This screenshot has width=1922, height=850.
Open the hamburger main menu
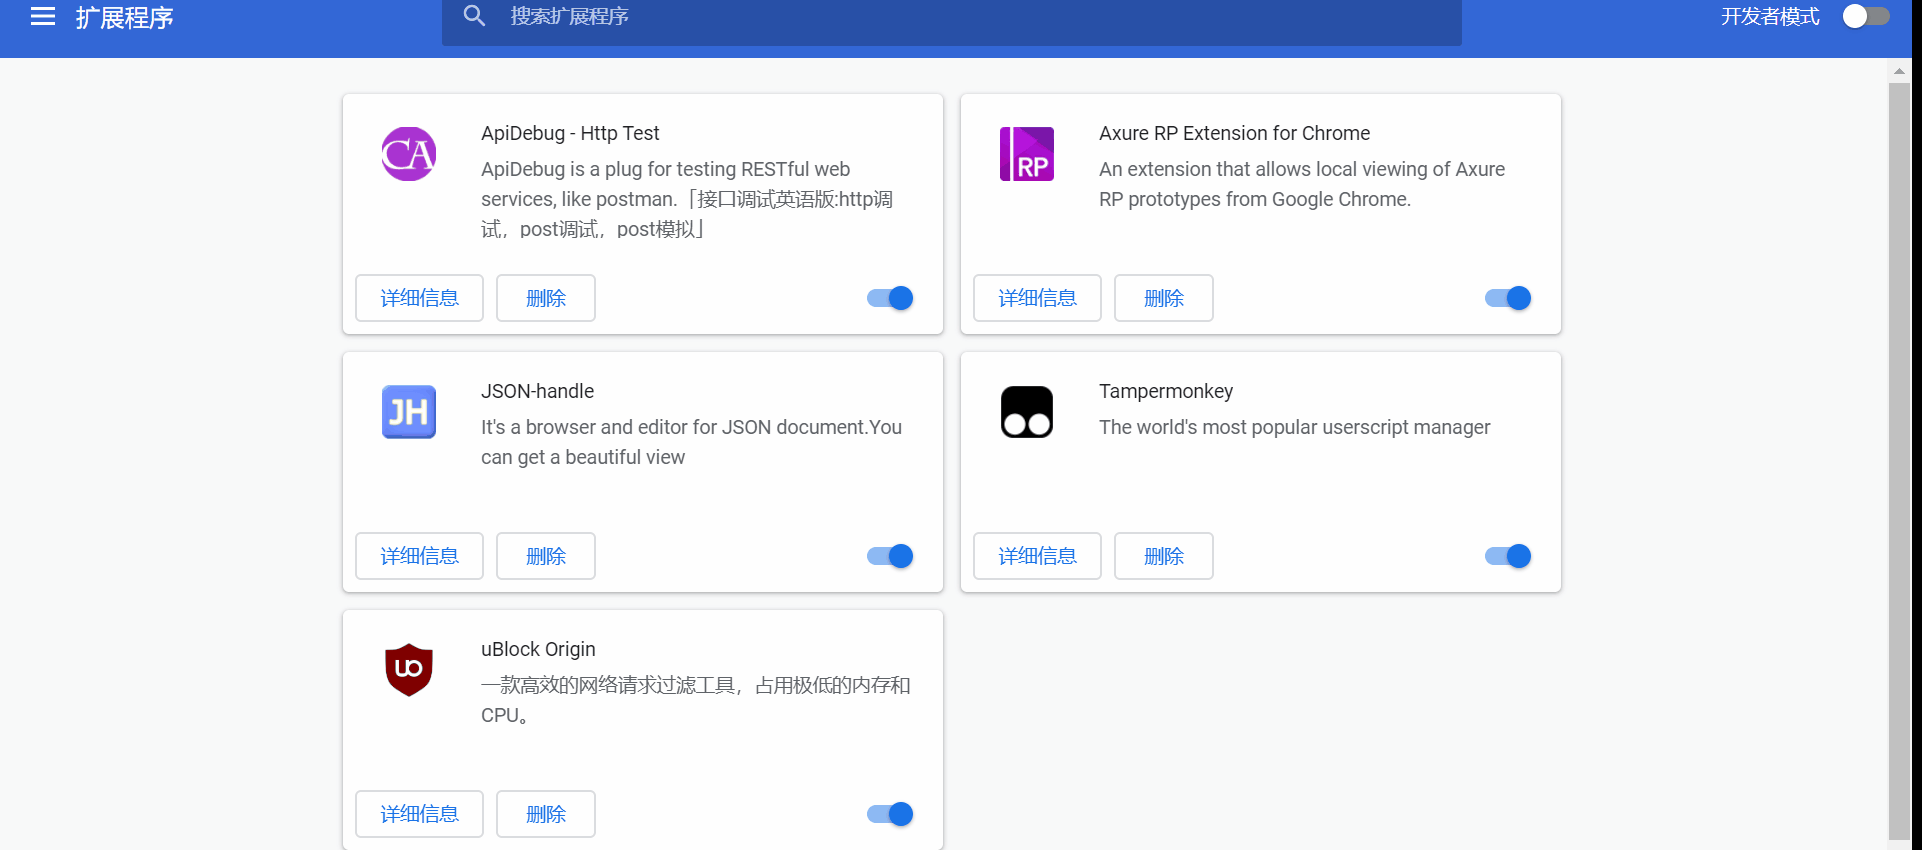click(x=43, y=16)
